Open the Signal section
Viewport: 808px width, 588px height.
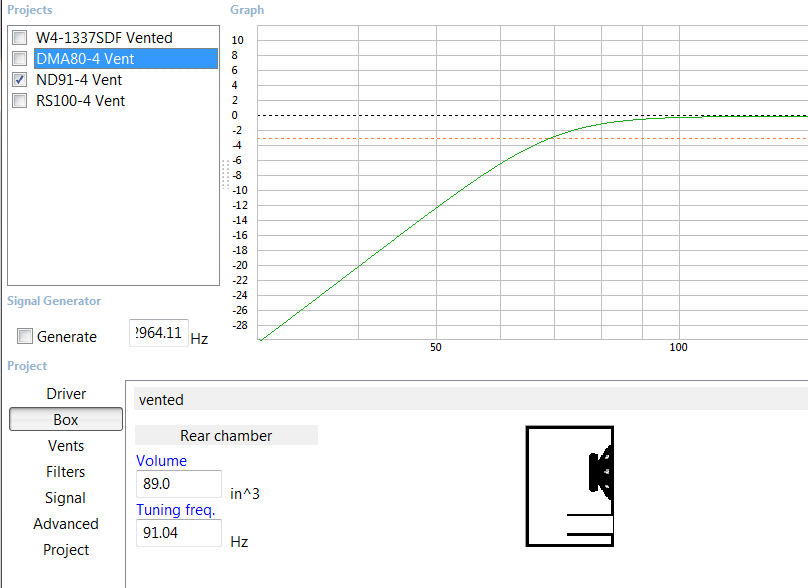pyautogui.click(x=66, y=498)
